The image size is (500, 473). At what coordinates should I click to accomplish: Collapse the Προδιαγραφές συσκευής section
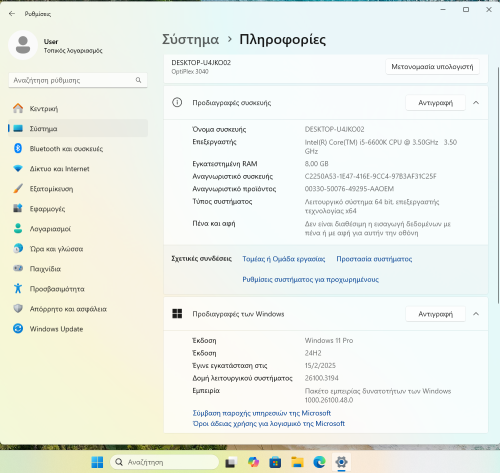[x=476, y=103]
